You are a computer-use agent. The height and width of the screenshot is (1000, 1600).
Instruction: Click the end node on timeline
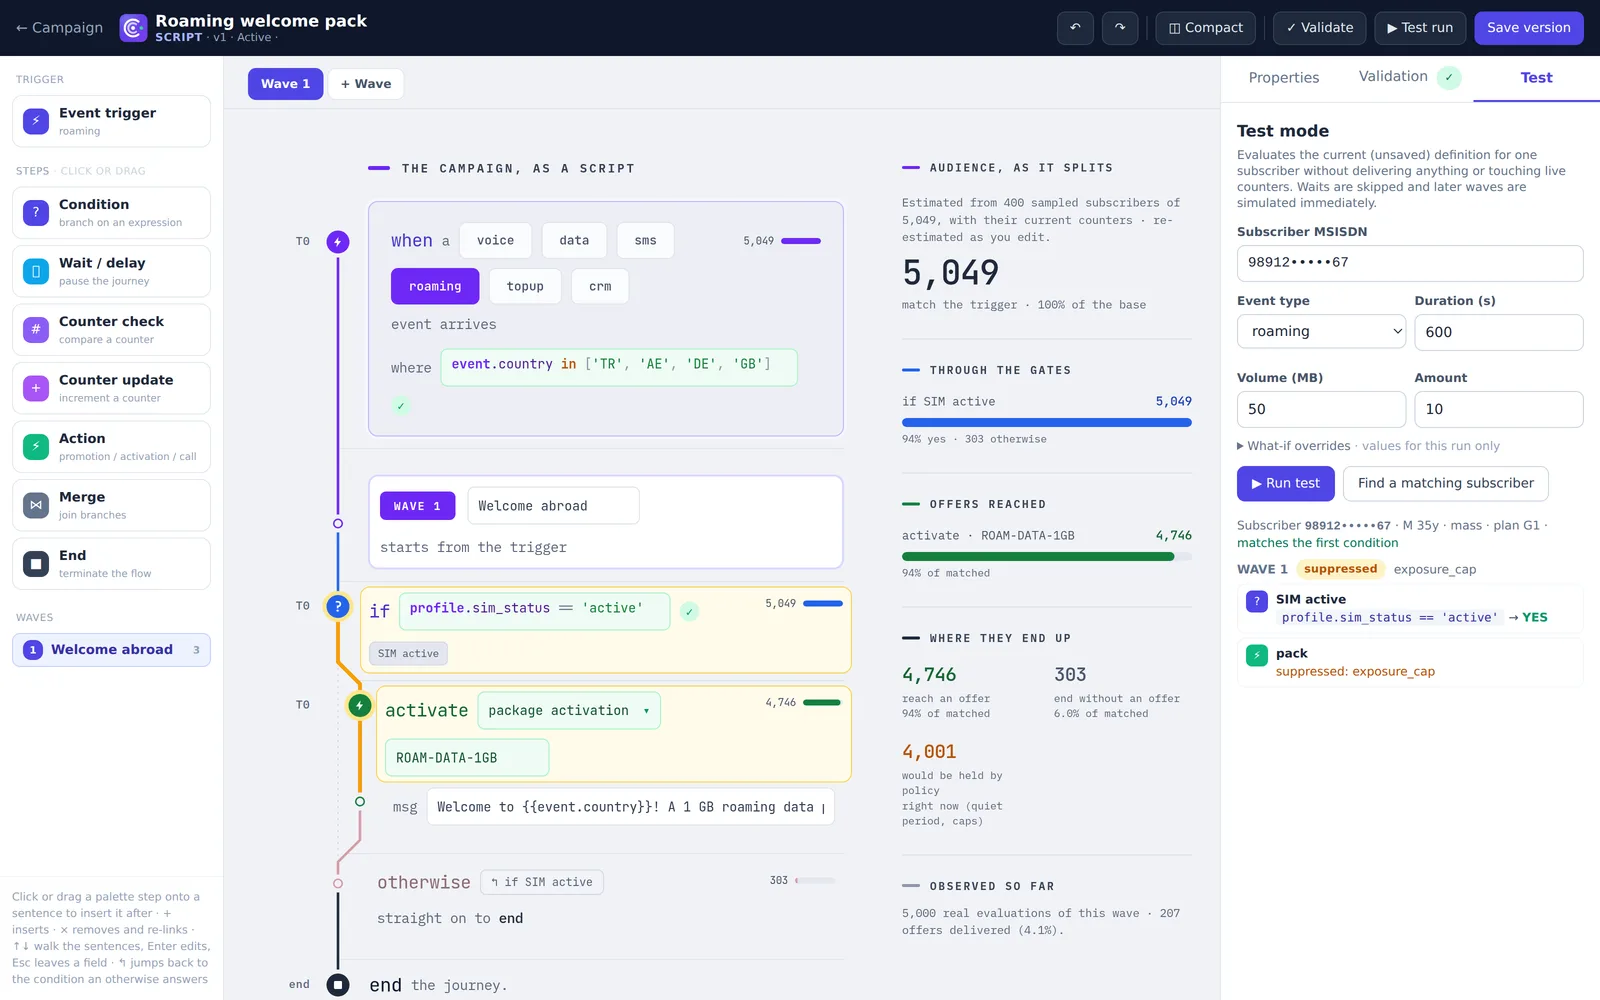338,985
